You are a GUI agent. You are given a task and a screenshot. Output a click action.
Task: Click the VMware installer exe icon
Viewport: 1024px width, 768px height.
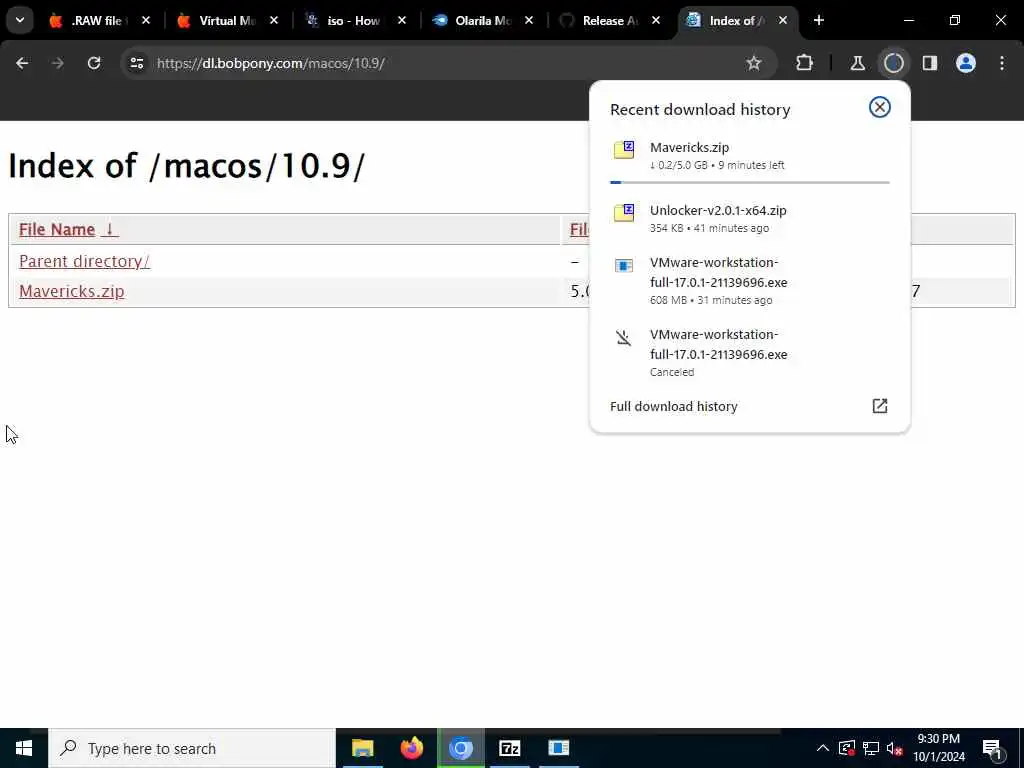tap(624, 265)
